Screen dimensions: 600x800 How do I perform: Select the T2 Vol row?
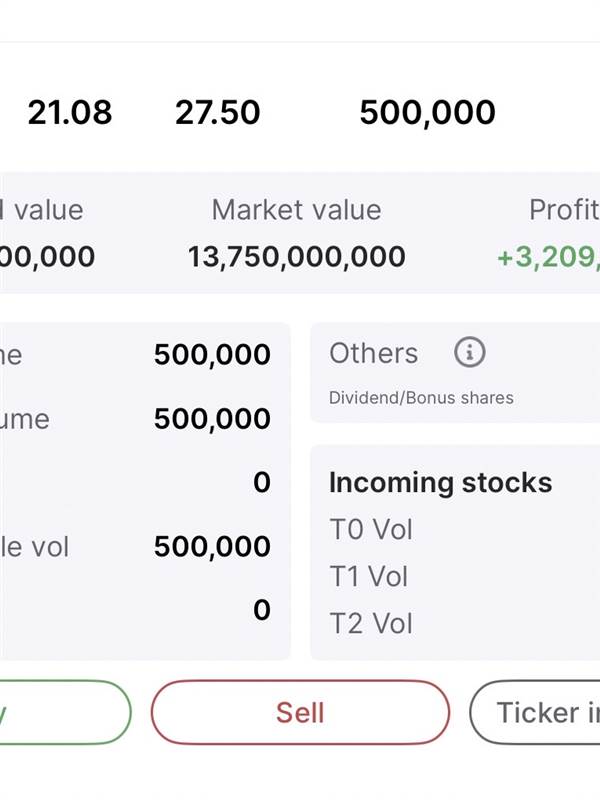371,624
